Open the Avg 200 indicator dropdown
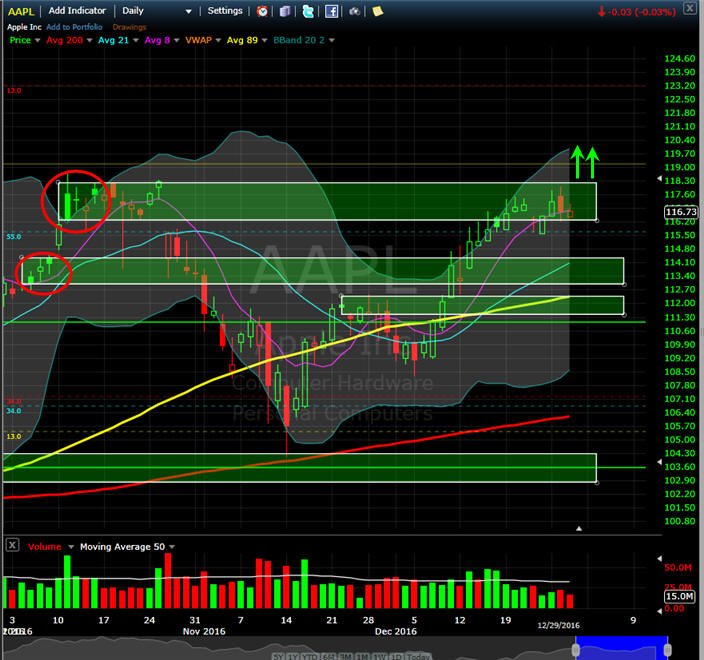Image resolution: width=704 pixels, height=660 pixels. [x=89, y=40]
